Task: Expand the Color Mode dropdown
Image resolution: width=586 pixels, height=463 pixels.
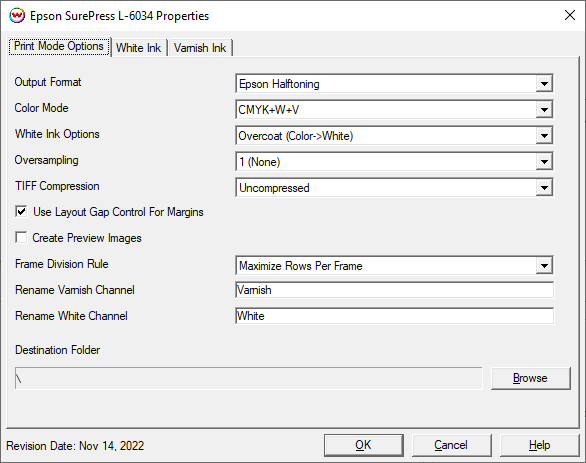Action: pos(544,109)
